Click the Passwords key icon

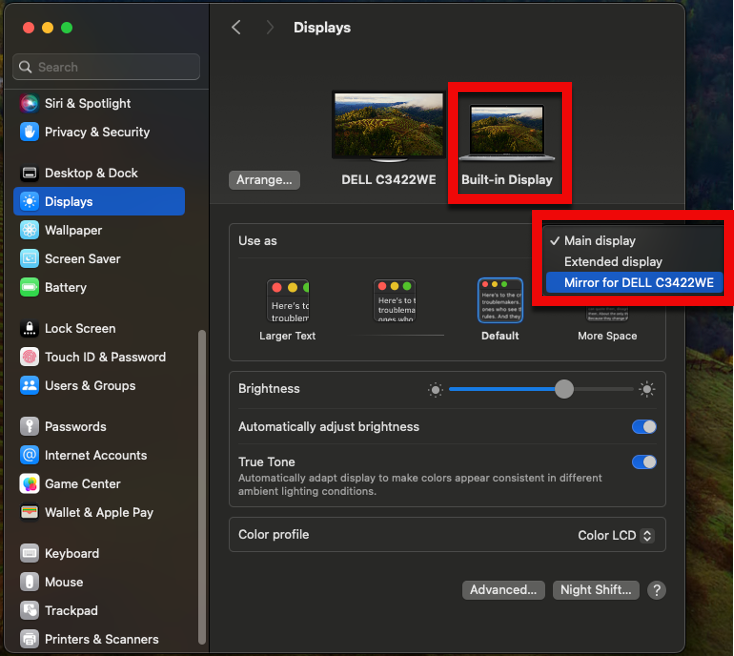(x=29, y=426)
